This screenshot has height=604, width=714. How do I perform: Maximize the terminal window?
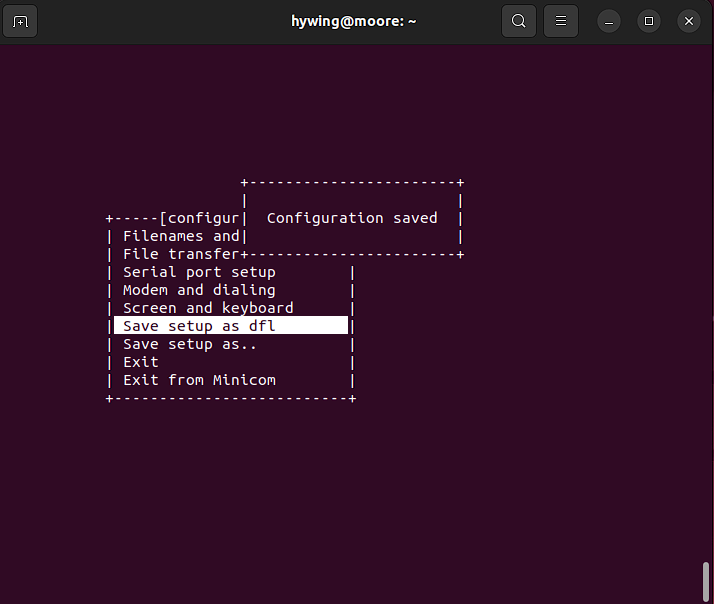coord(649,21)
